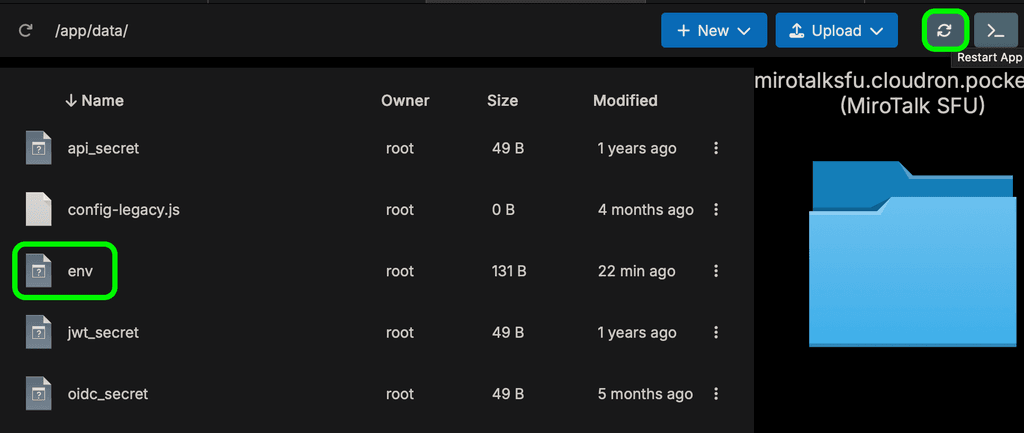The height and width of the screenshot is (433, 1024).
Task: Sort files by Modified column header
Action: coord(625,100)
